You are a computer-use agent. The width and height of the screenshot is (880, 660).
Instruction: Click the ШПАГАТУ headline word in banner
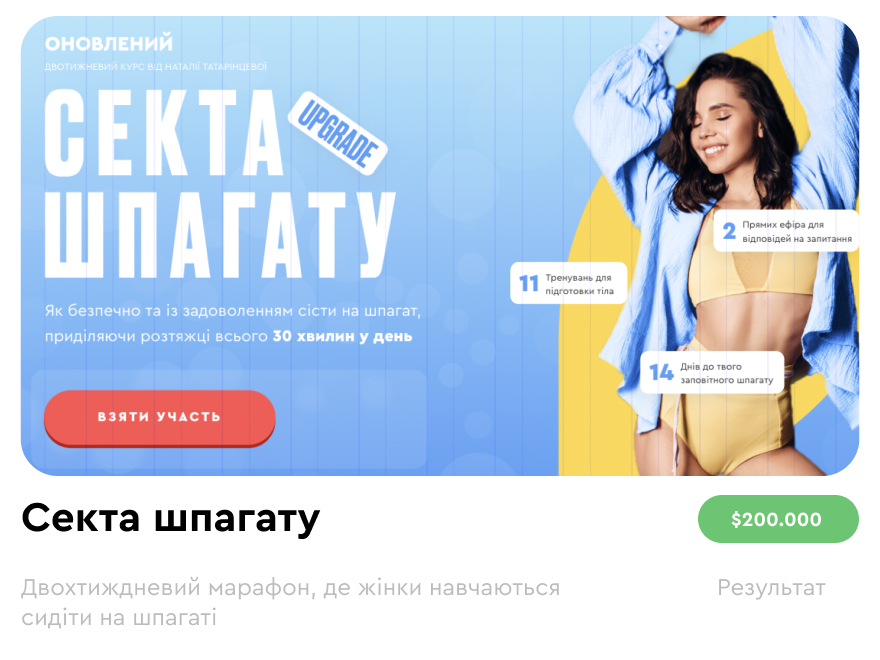[220, 234]
